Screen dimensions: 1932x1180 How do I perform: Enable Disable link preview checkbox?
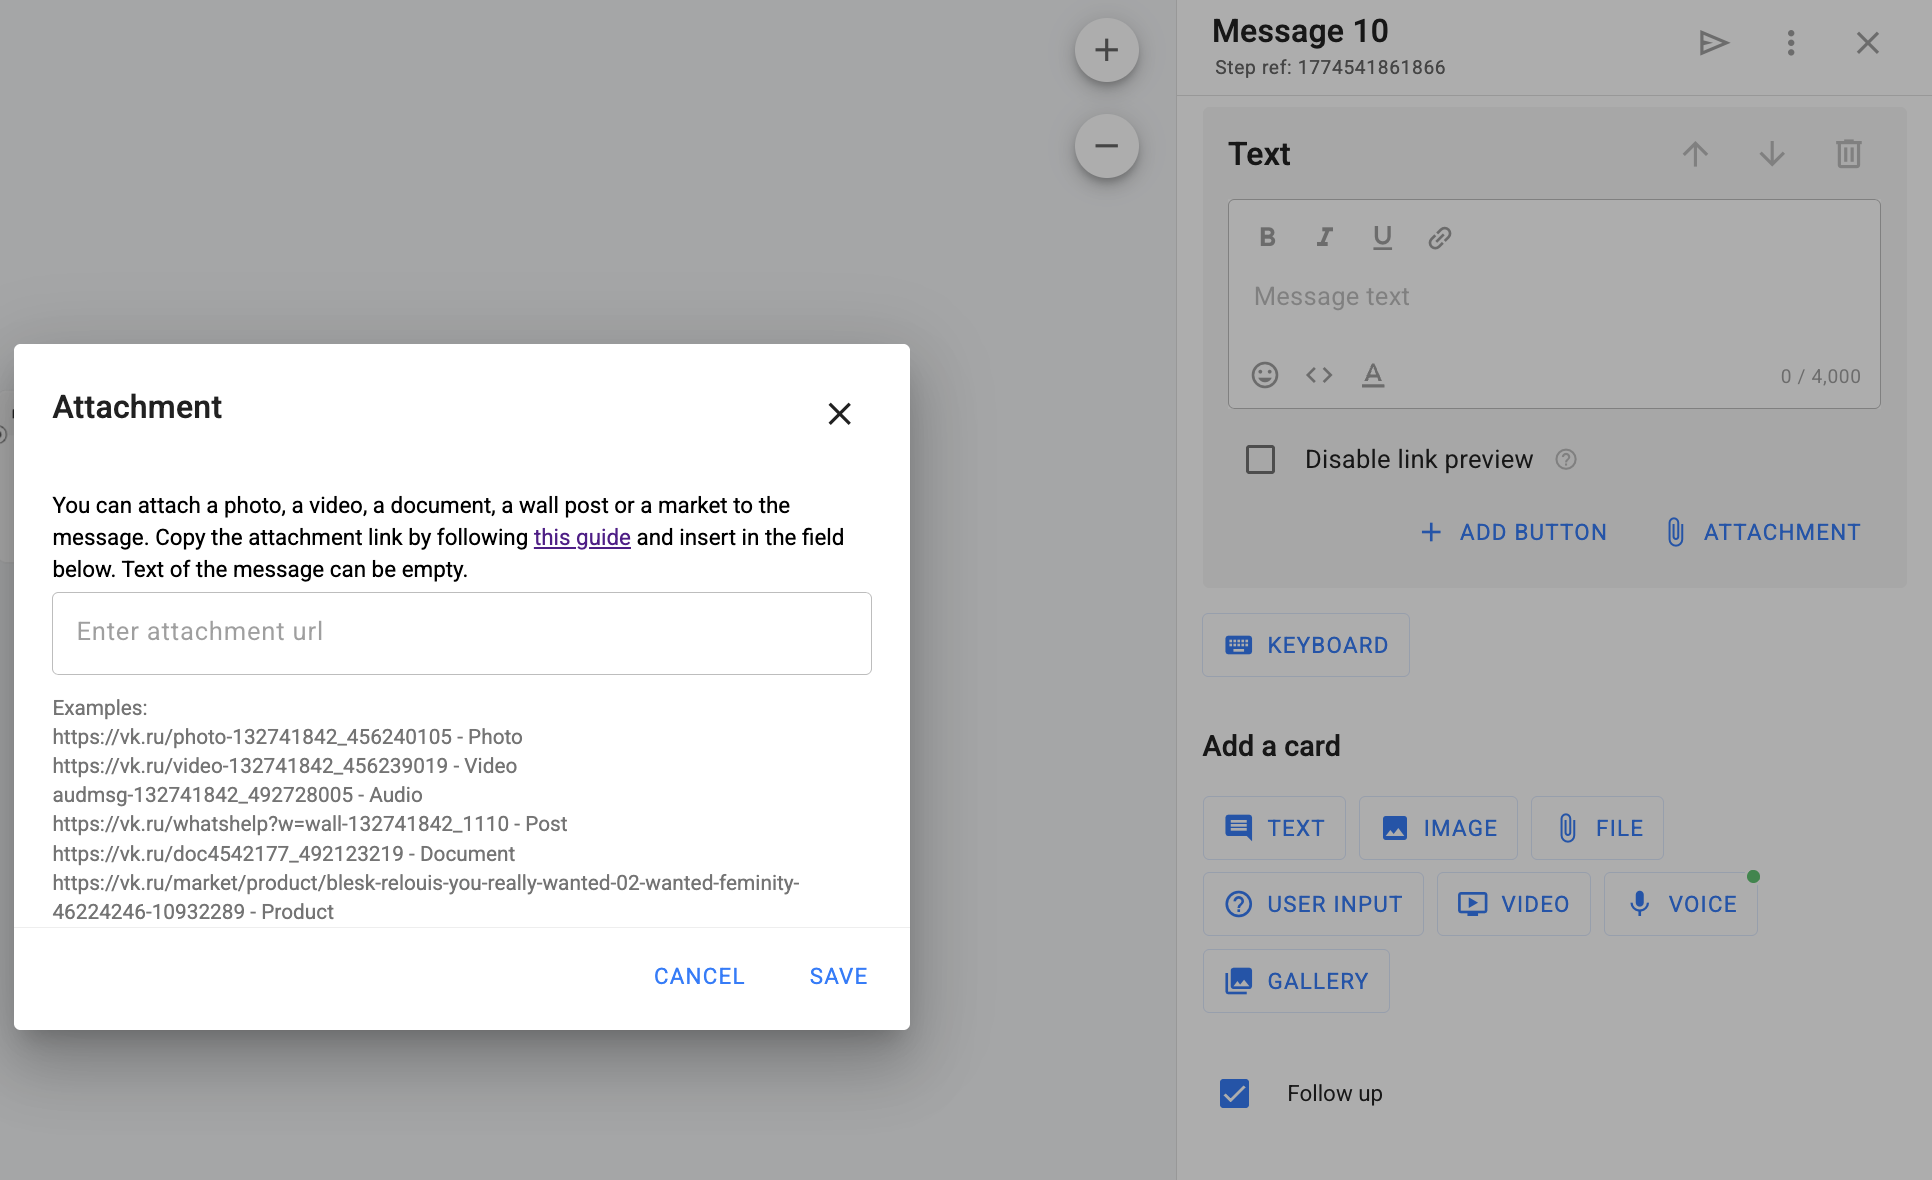click(1260, 460)
